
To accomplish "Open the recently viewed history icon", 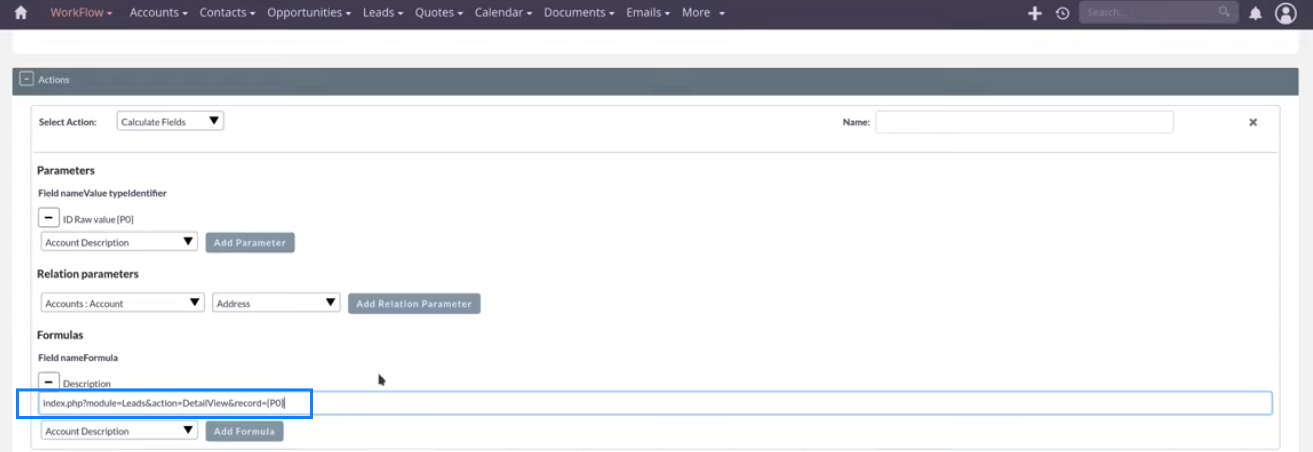I will click(1062, 13).
